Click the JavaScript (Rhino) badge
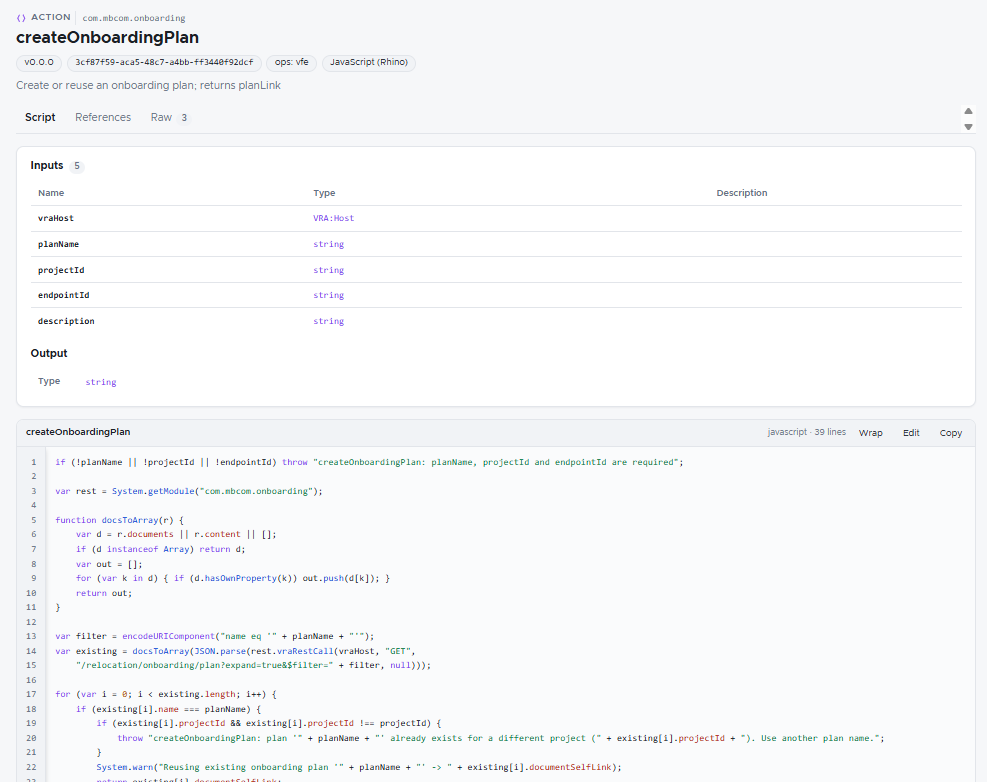The image size is (987, 782). coord(369,62)
